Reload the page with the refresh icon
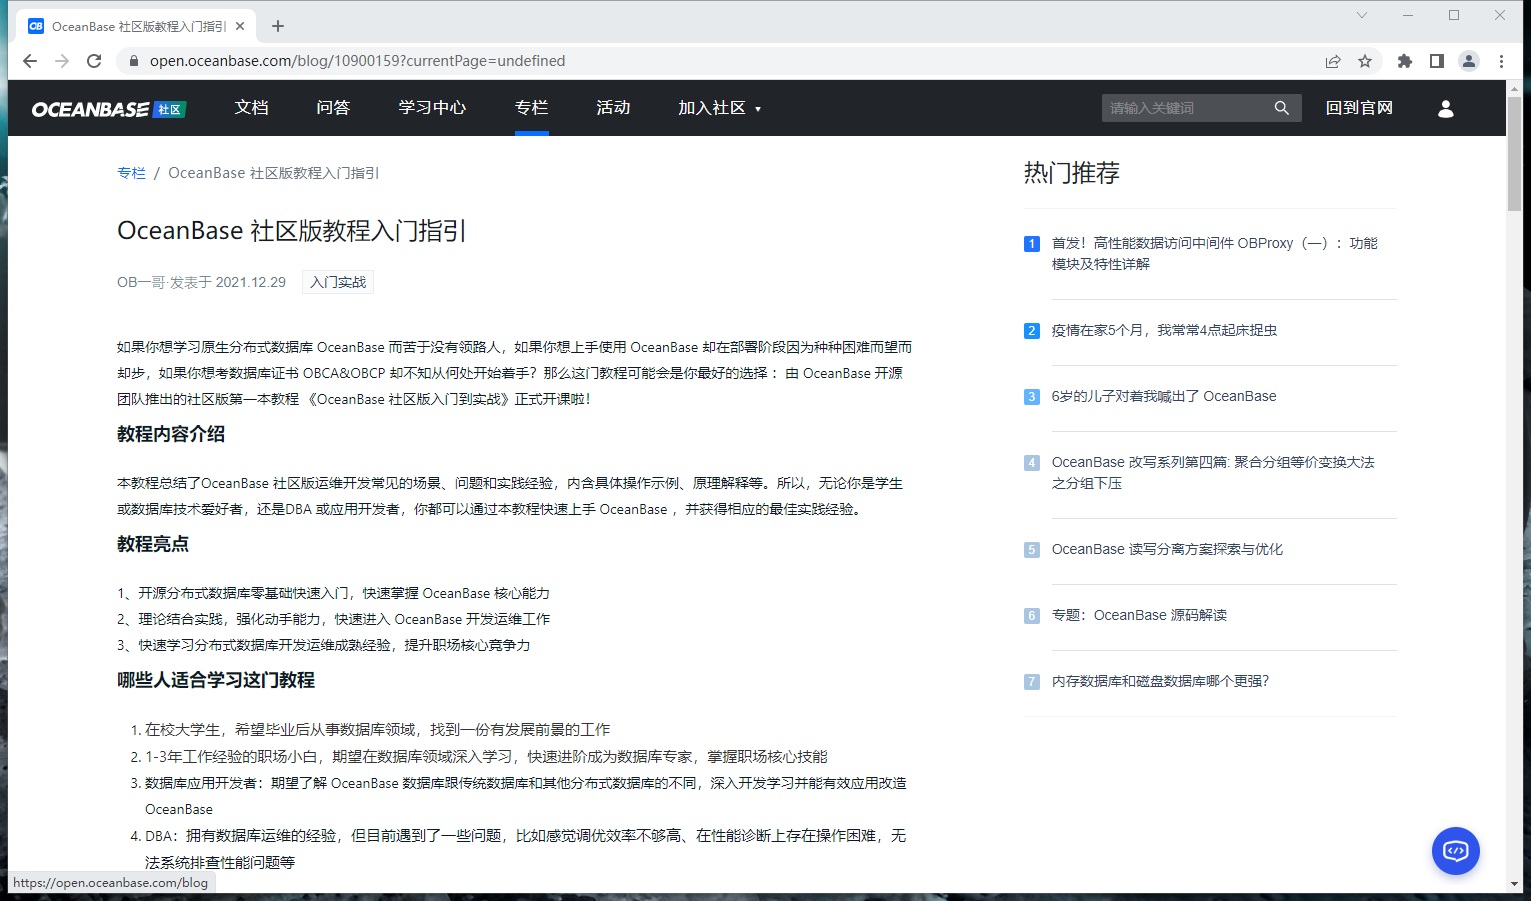The height and width of the screenshot is (901, 1531). 94,61
